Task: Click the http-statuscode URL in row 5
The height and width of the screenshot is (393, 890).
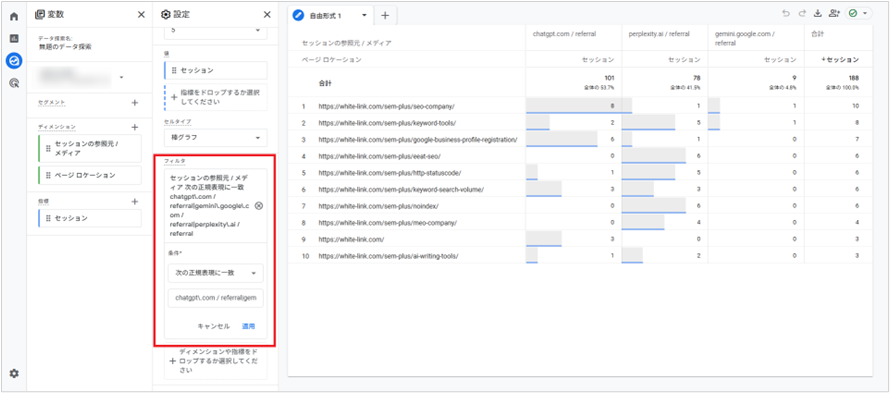Action: click(389, 173)
